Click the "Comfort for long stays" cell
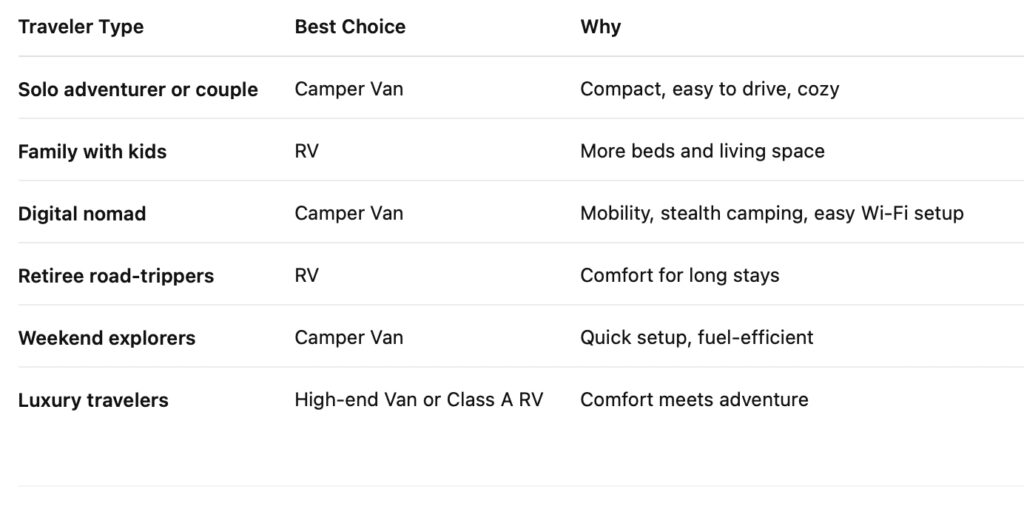The width and height of the screenshot is (1024, 506). (679, 275)
